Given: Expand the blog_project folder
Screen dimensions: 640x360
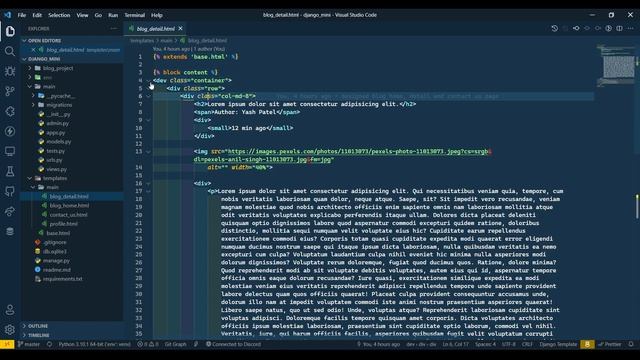Looking at the screenshot, I should (x=72, y=68).
